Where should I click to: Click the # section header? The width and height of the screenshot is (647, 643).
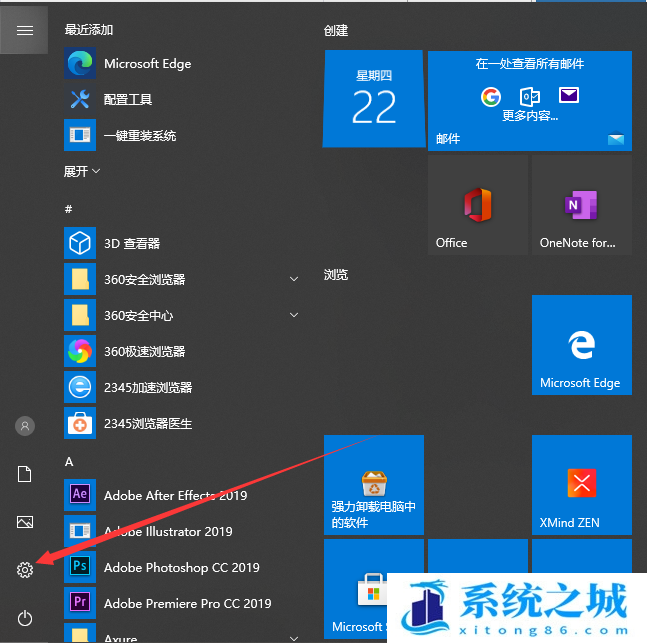point(69,209)
